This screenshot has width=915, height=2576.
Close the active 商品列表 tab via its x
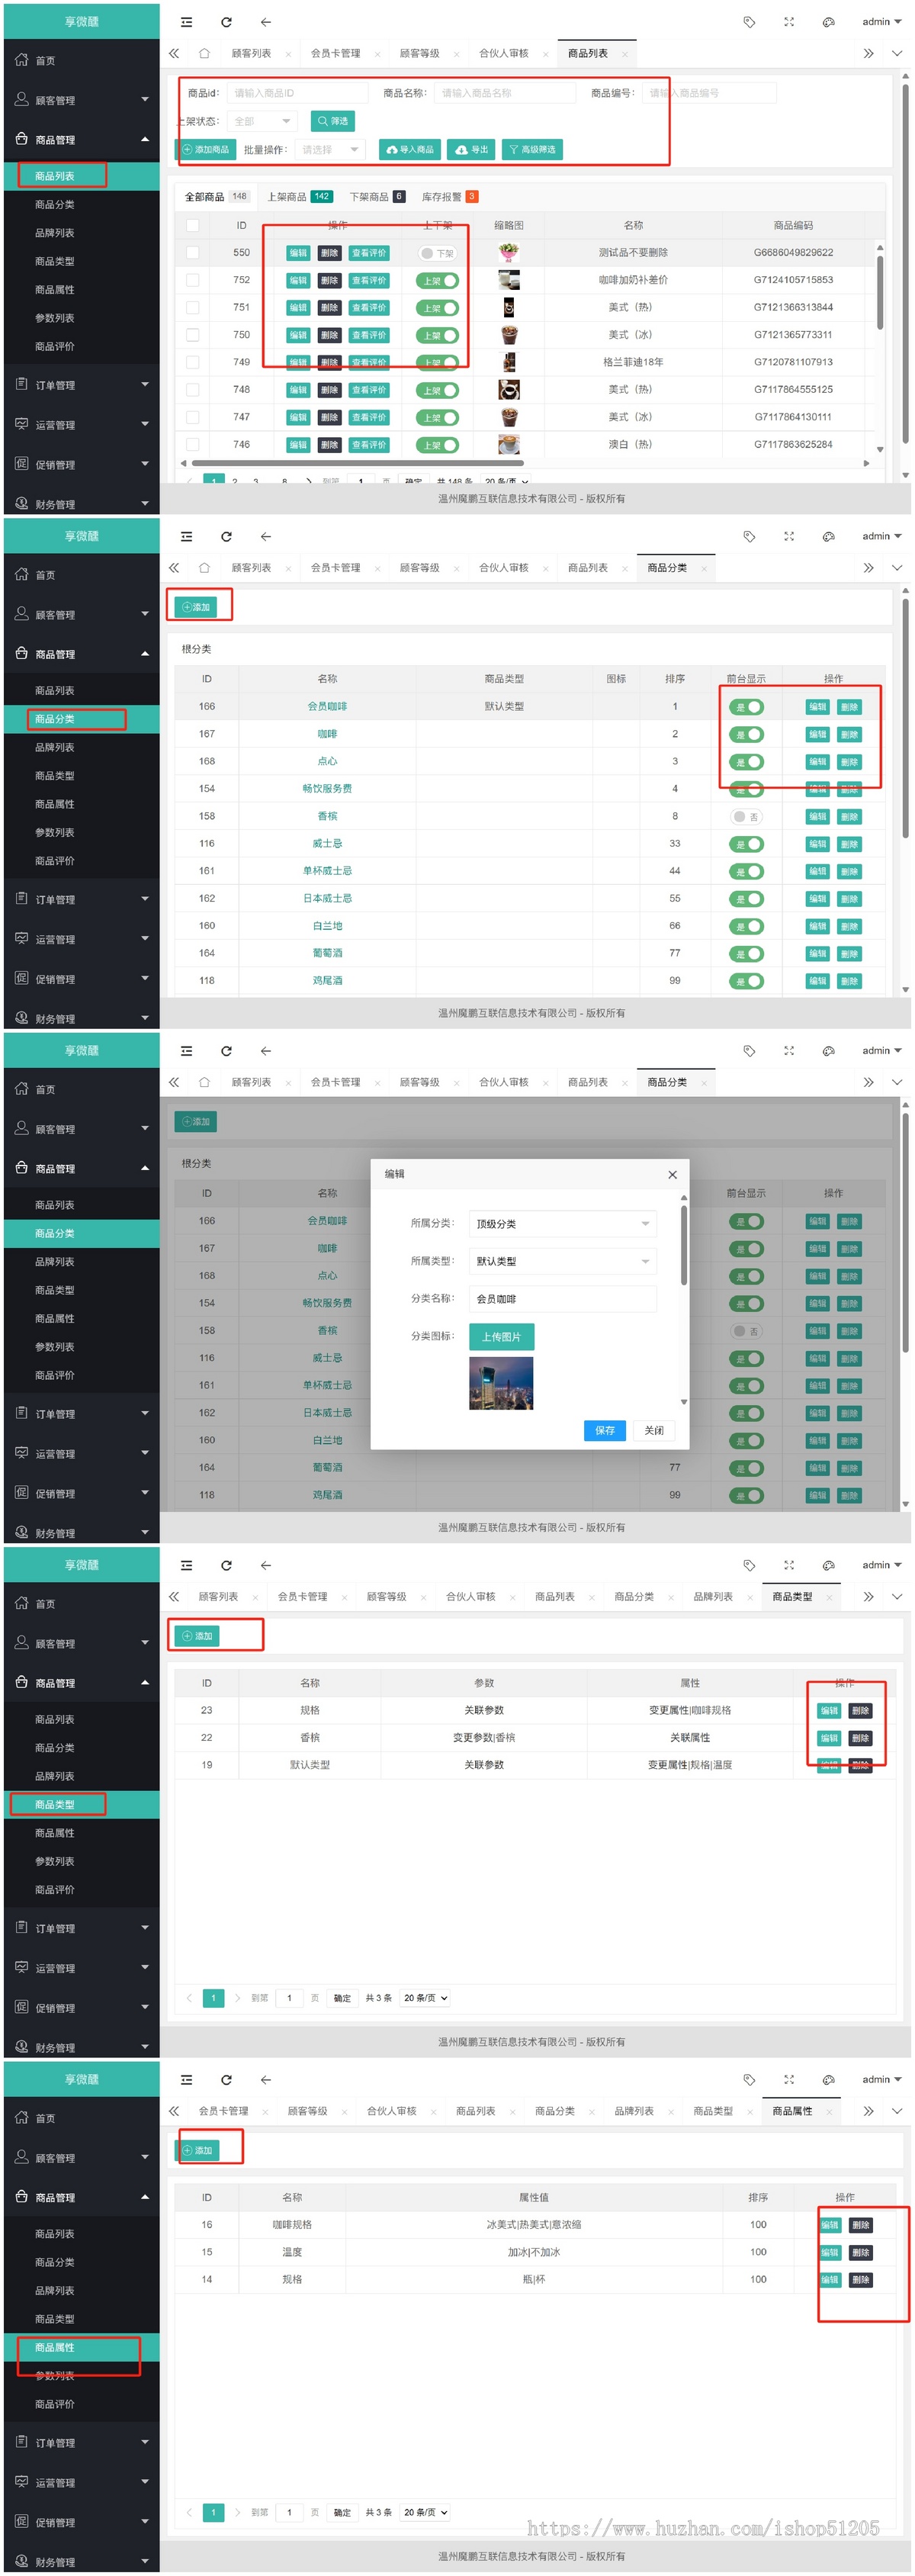tap(625, 54)
